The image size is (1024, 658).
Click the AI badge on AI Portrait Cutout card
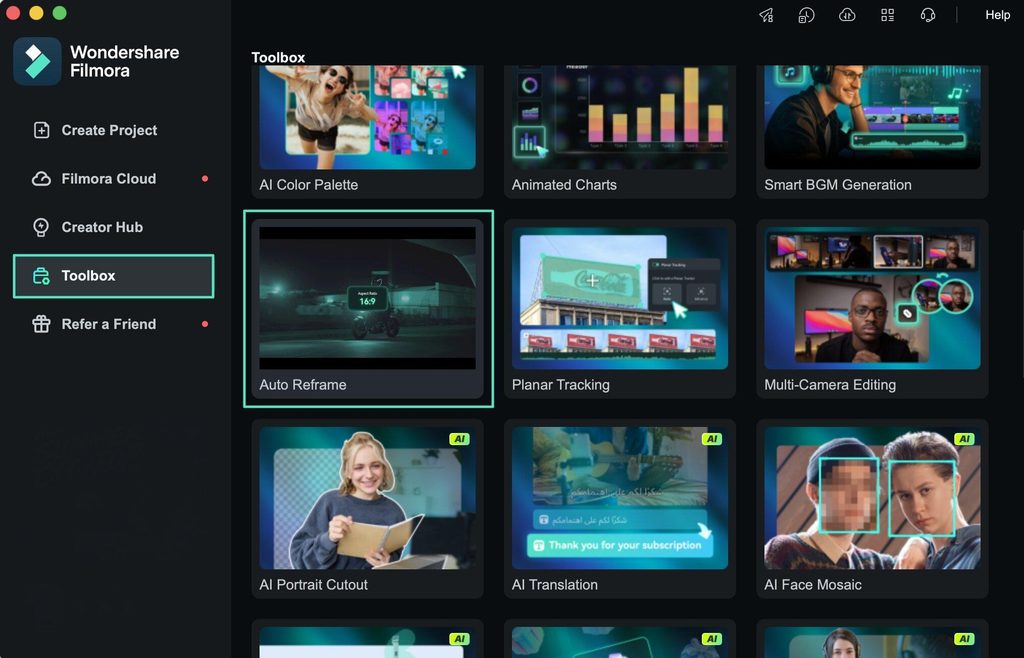tap(460, 439)
